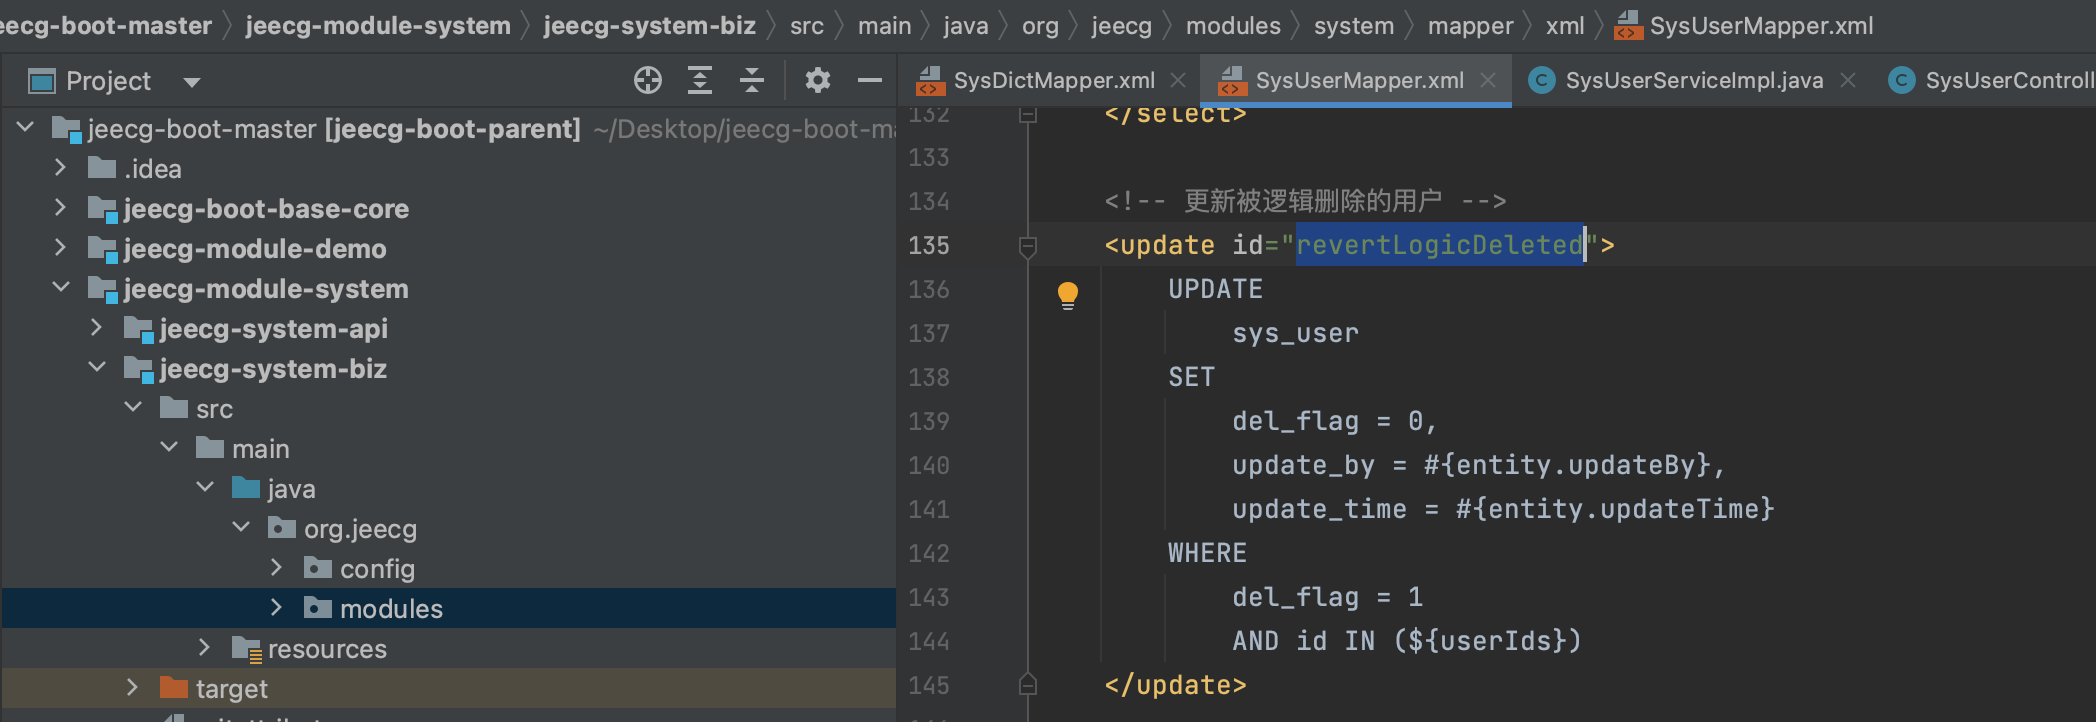Collapse the src folder chevron
The width and height of the screenshot is (2096, 722).
coord(133,407)
